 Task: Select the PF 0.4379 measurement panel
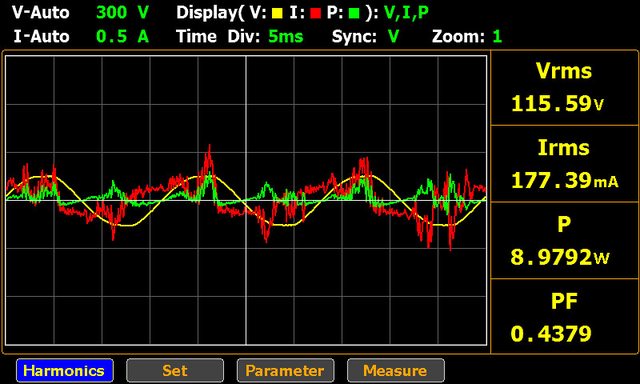(x=564, y=317)
